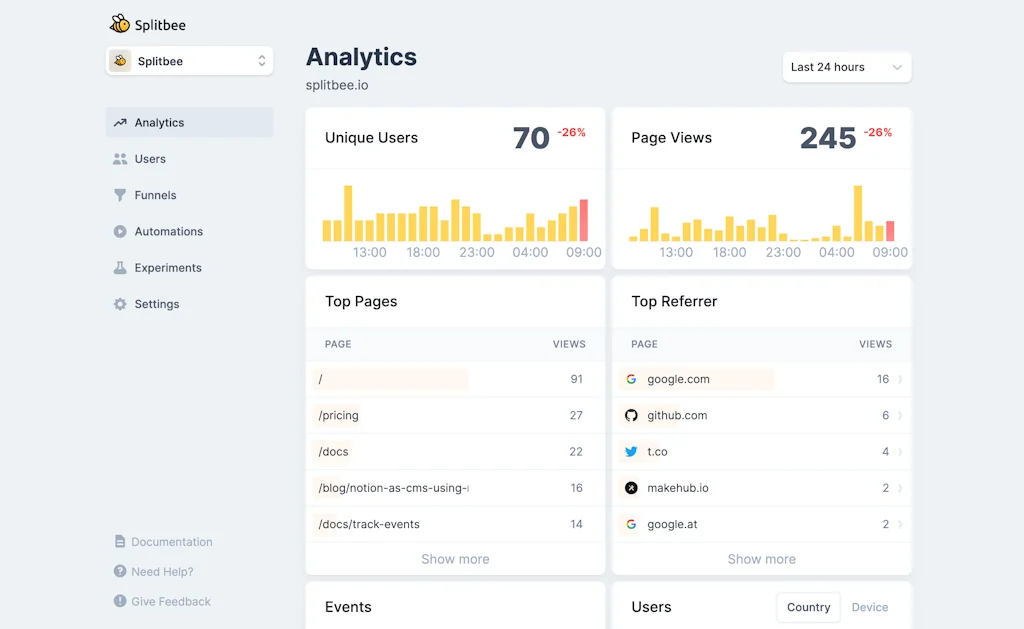
Task: Click the Funnels funnel icon
Action: [120, 195]
